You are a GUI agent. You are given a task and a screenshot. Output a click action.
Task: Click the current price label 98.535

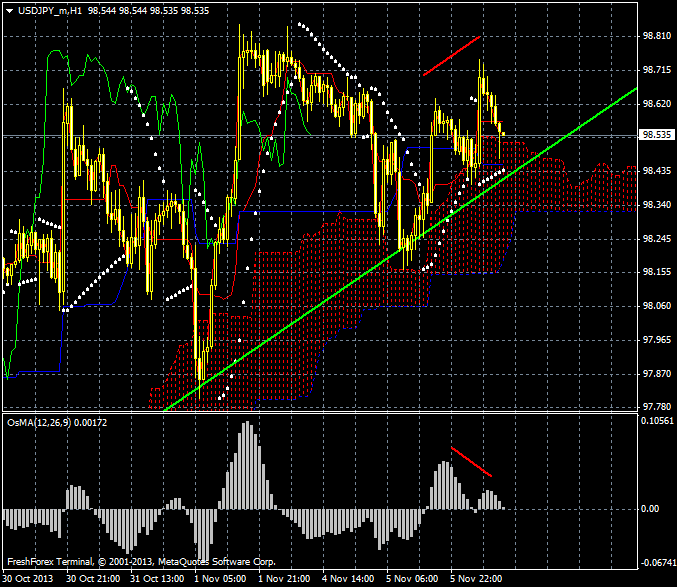coord(656,135)
